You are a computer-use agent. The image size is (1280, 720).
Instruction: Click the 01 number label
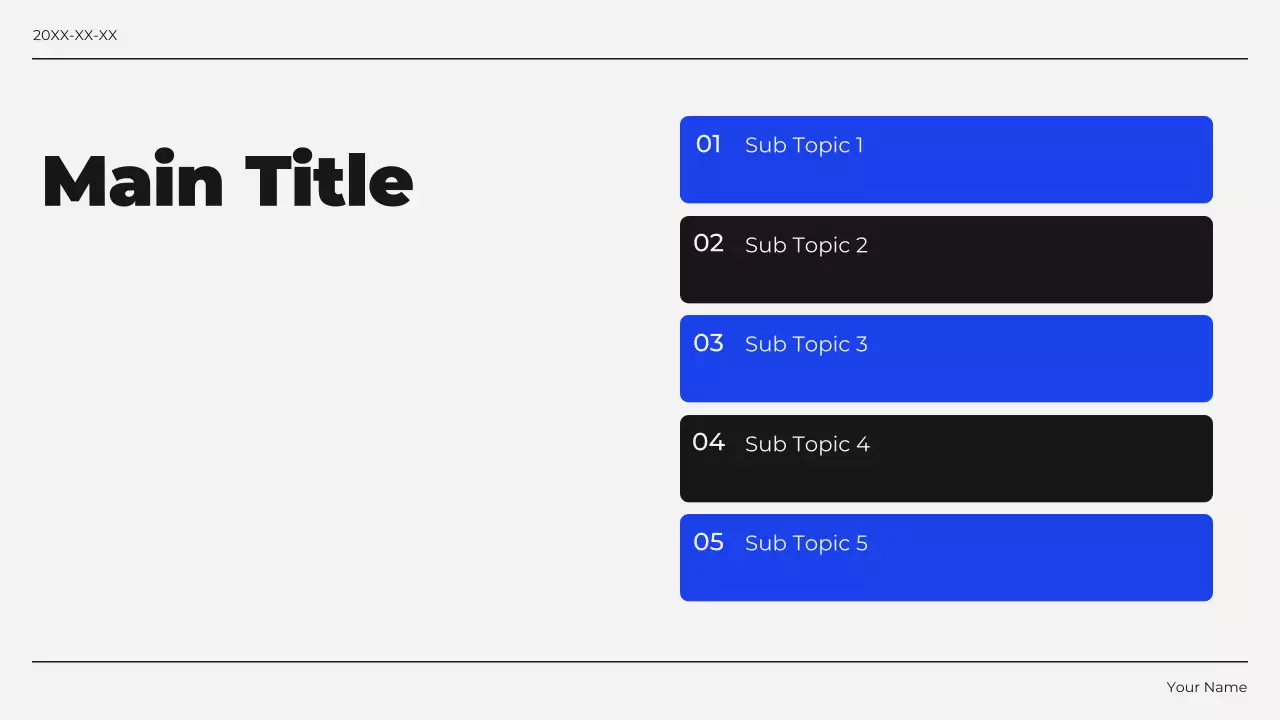click(x=708, y=144)
